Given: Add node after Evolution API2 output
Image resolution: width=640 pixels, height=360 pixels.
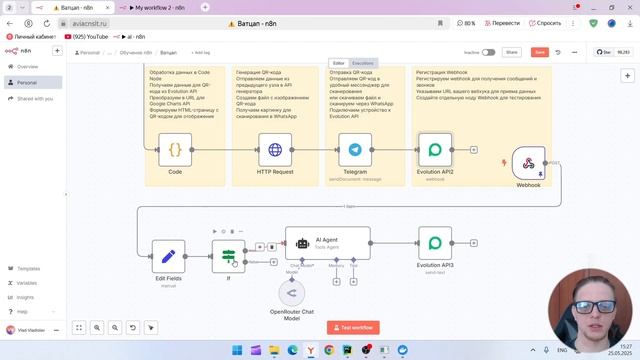Looking at the screenshot, I should point(473,150).
